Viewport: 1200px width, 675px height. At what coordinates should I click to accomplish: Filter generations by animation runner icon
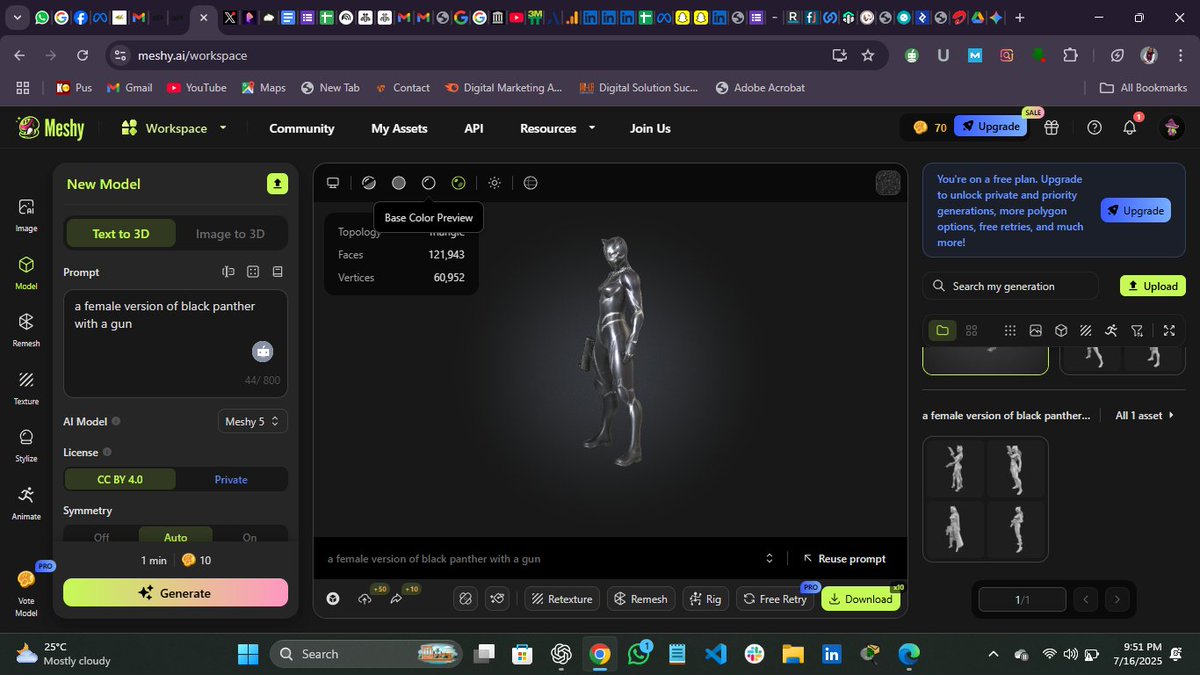click(x=1111, y=330)
